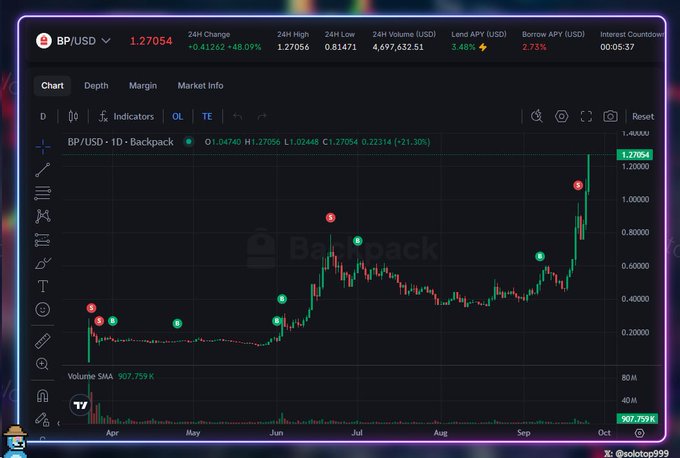Open the Fibonacci retracement lines tool
Image resolution: width=680 pixels, height=458 pixels.
click(x=42, y=193)
